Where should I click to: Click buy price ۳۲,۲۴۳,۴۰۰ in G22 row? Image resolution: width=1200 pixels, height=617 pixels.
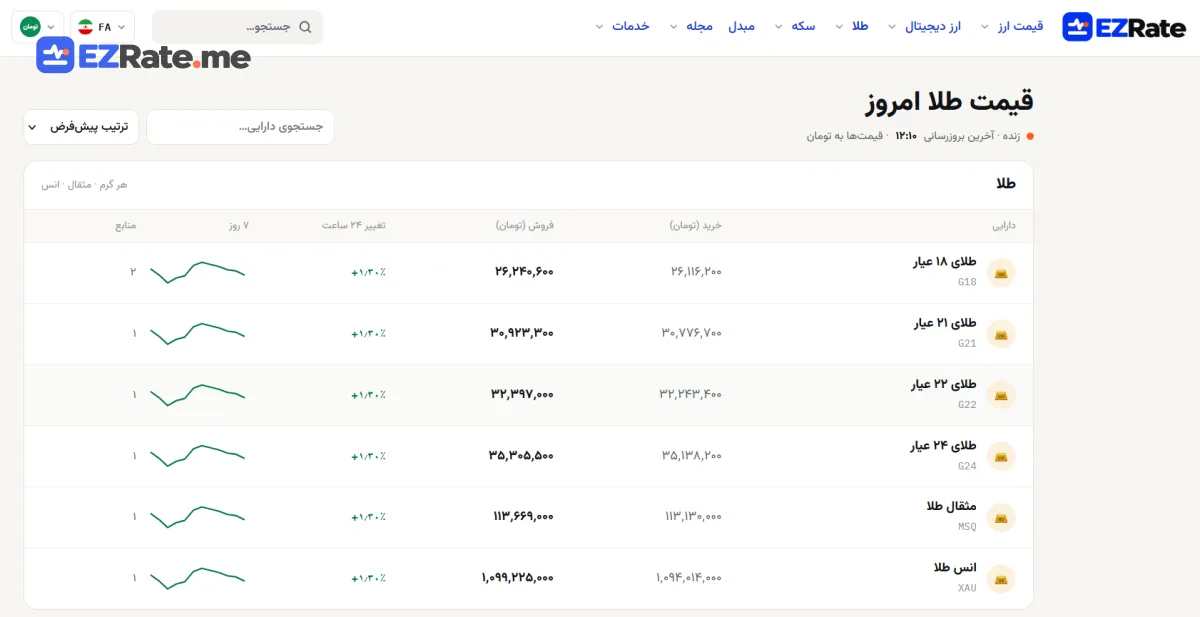click(691, 394)
